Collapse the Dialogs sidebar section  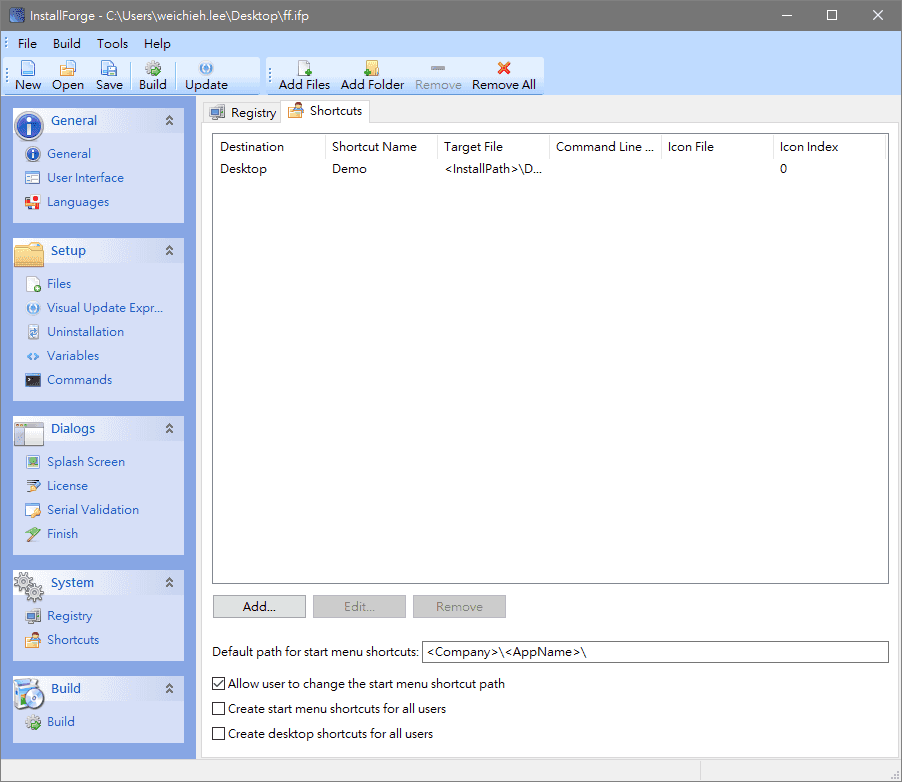coord(169,429)
